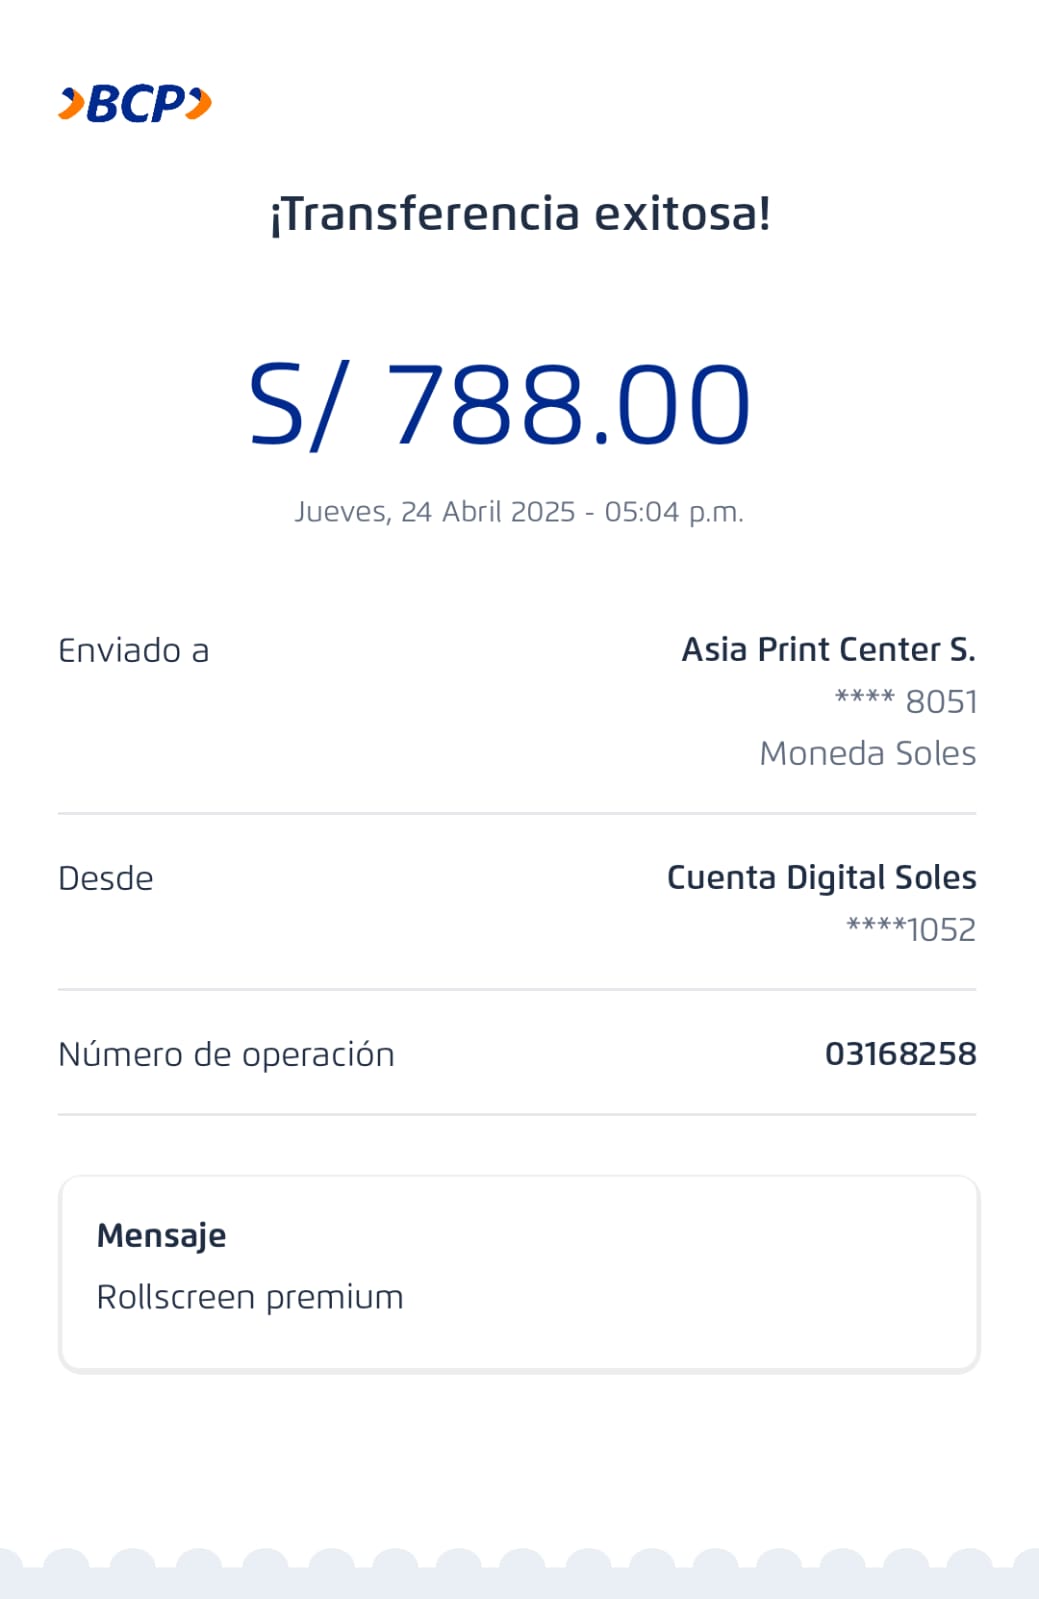1039x1599 pixels.
Task: Click the orange chevron right of BCP
Action: click(x=200, y=104)
